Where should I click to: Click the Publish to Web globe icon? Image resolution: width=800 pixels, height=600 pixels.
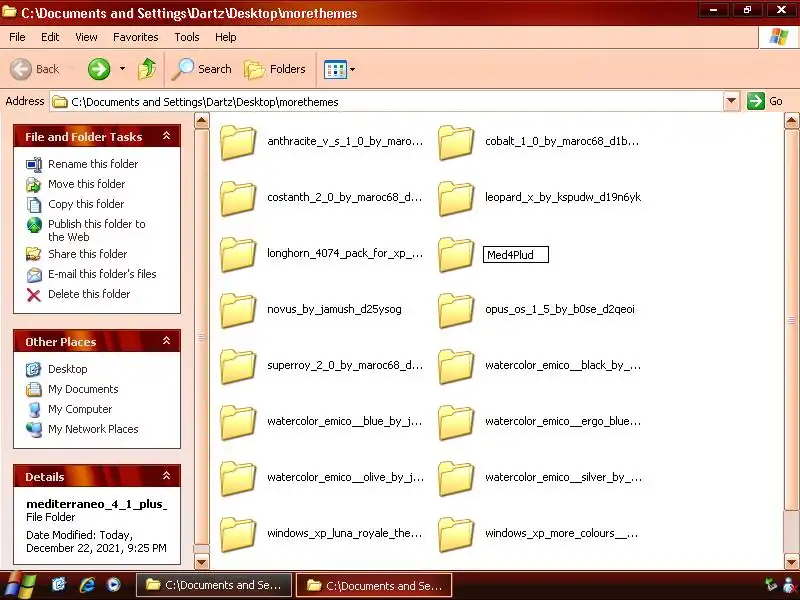click(x=34, y=225)
